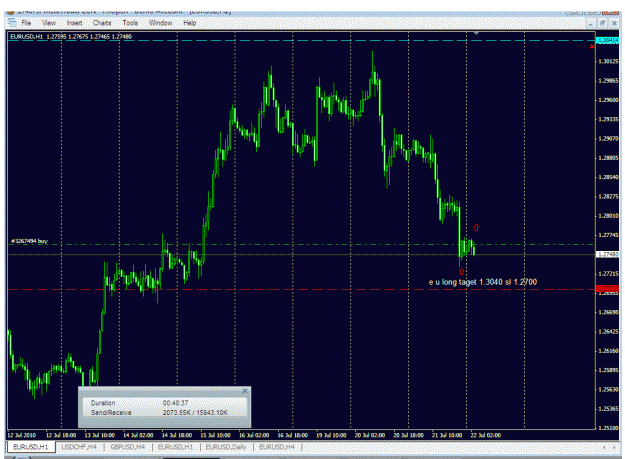
Task: Open the Window menu
Action: 160,23
